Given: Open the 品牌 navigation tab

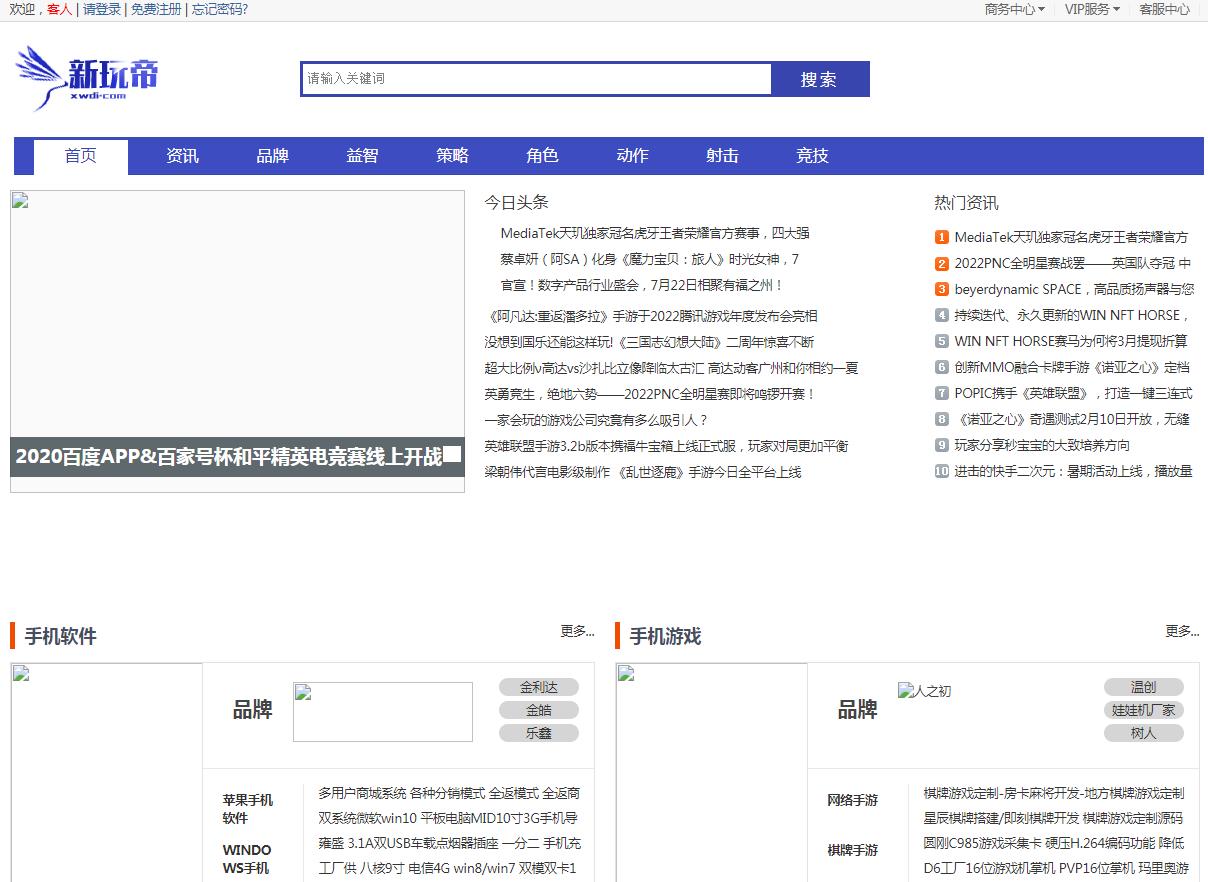Looking at the screenshot, I should (272, 156).
